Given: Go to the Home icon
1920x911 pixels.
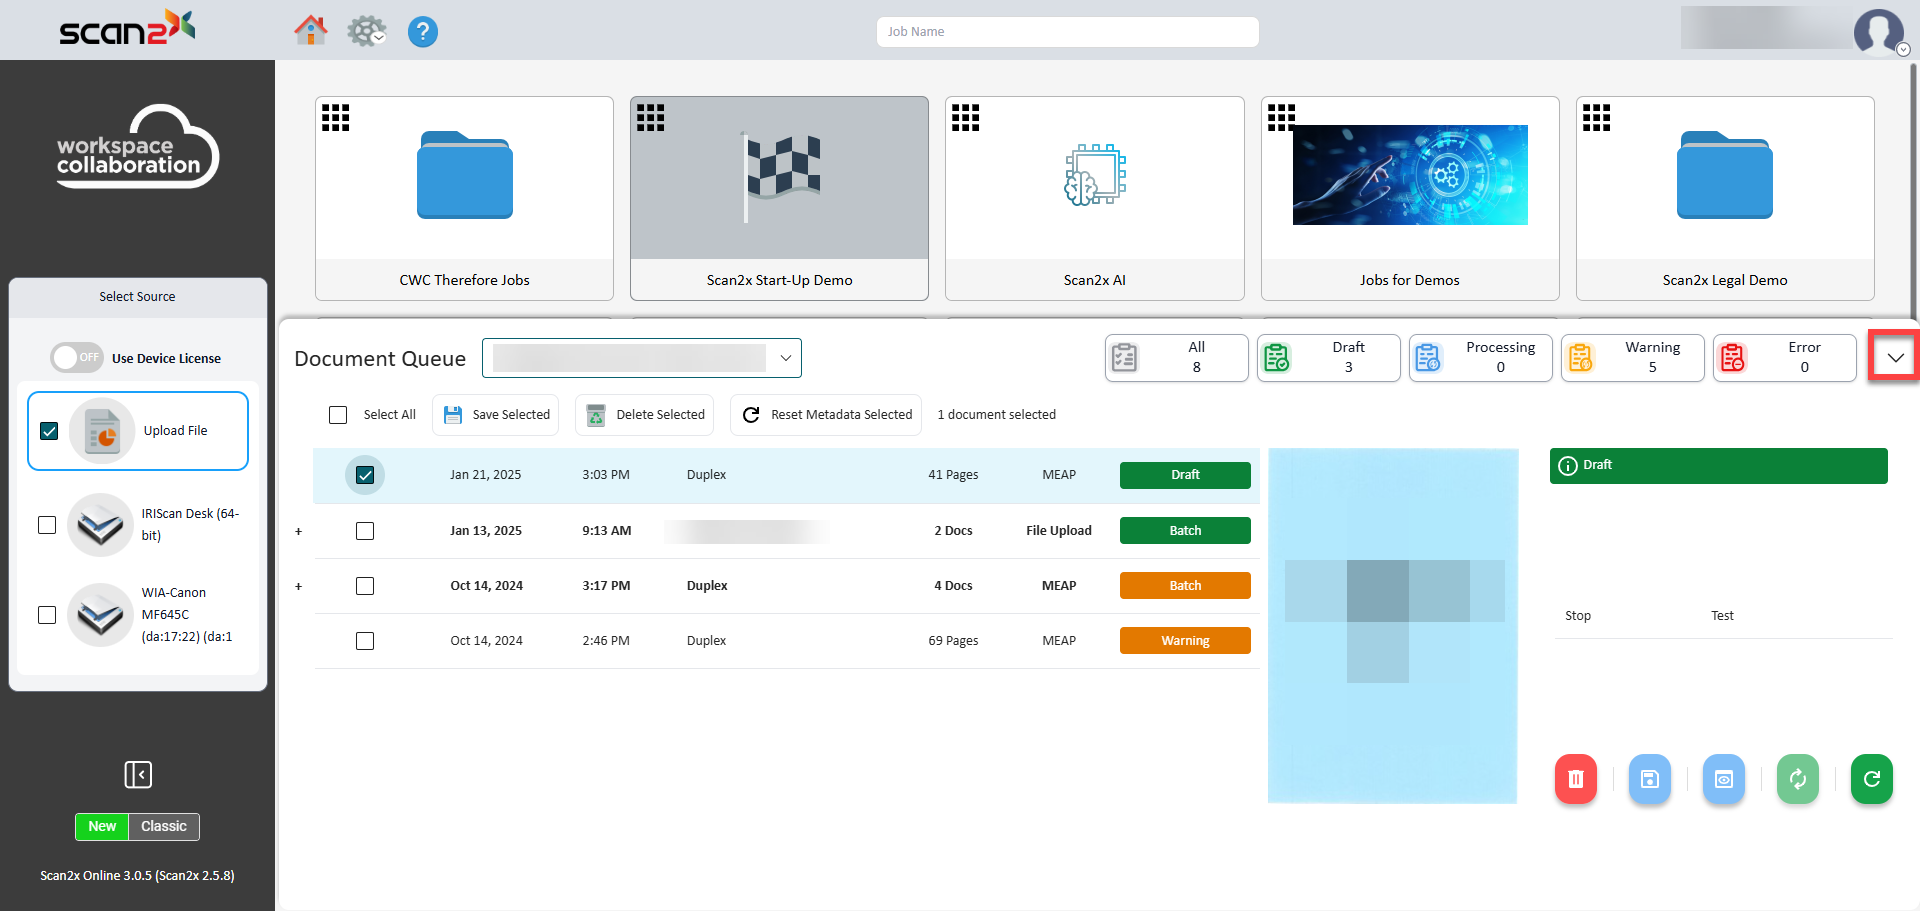Looking at the screenshot, I should point(311,31).
